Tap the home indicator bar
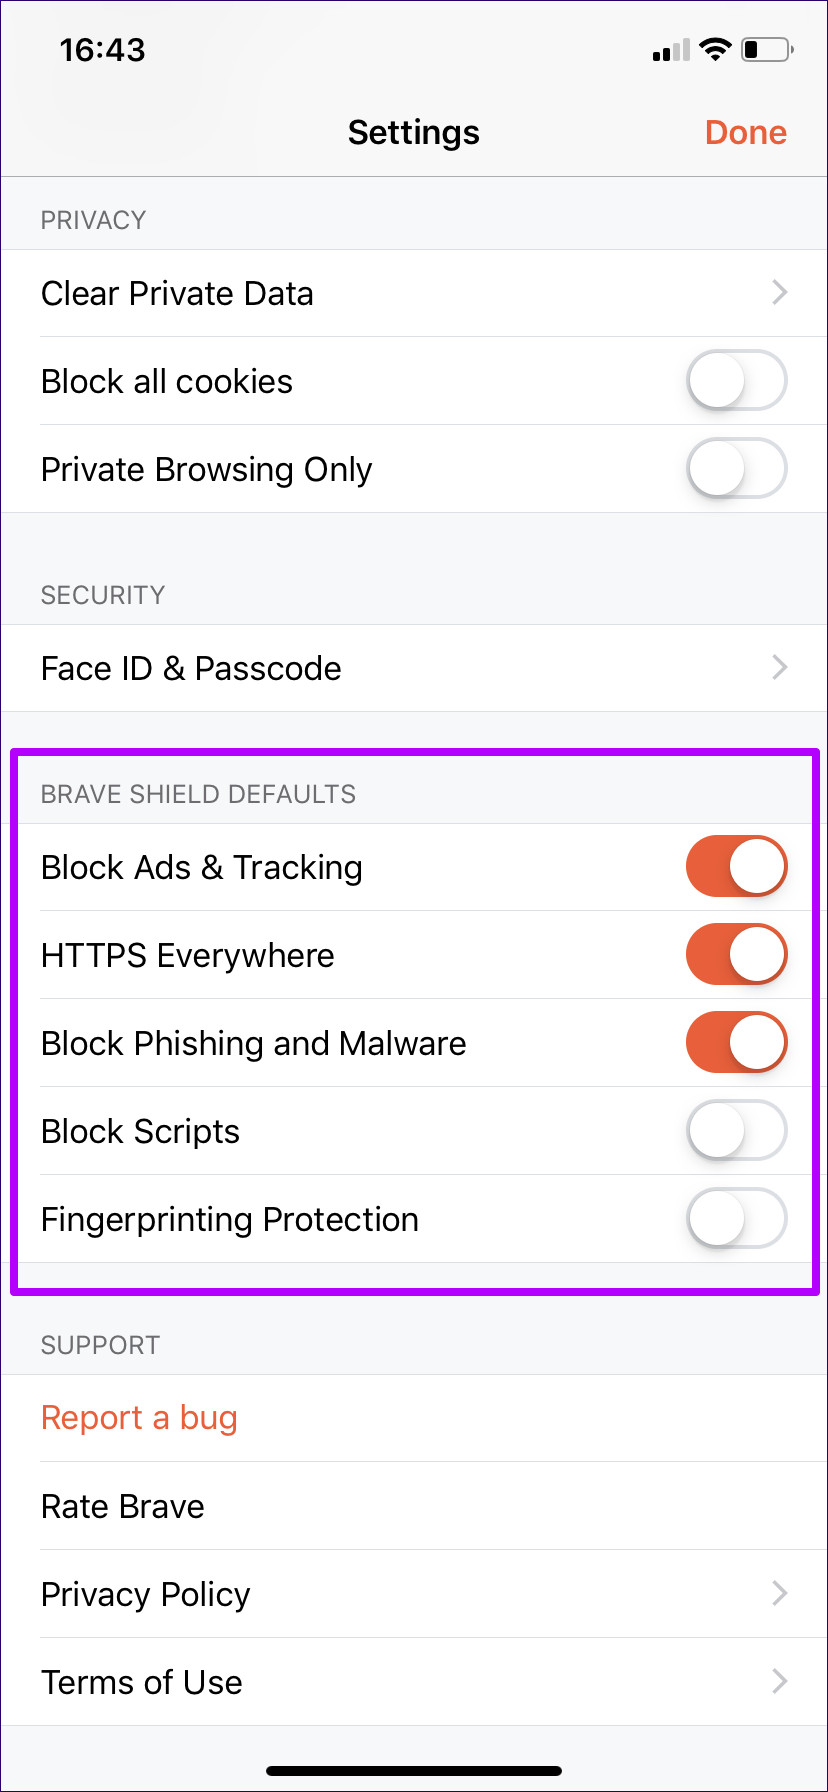The height and width of the screenshot is (1792, 828). click(414, 1771)
